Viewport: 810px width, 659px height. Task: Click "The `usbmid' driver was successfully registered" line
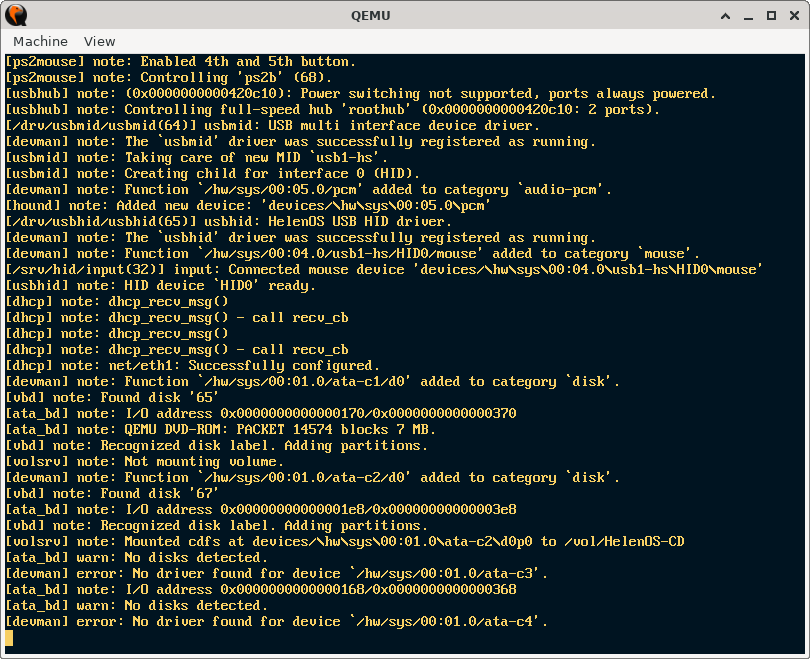click(x=301, y=142)
